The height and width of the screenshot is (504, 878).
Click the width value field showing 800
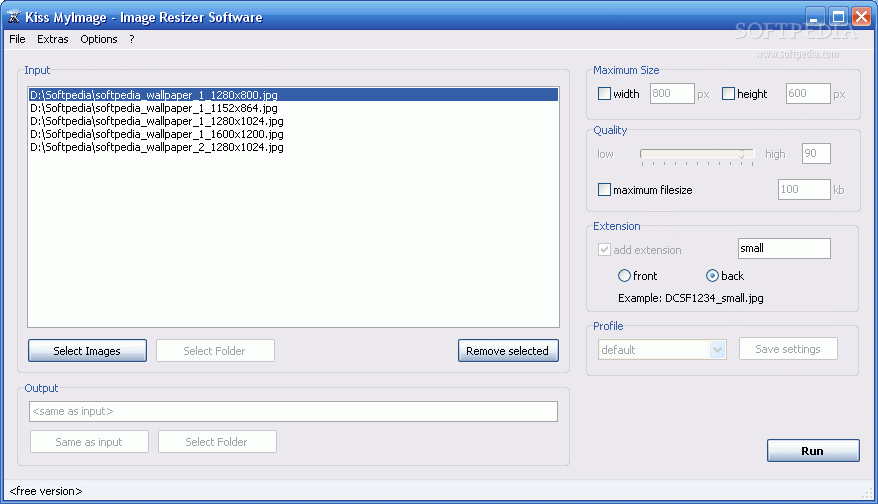click(x=672, y=94)
